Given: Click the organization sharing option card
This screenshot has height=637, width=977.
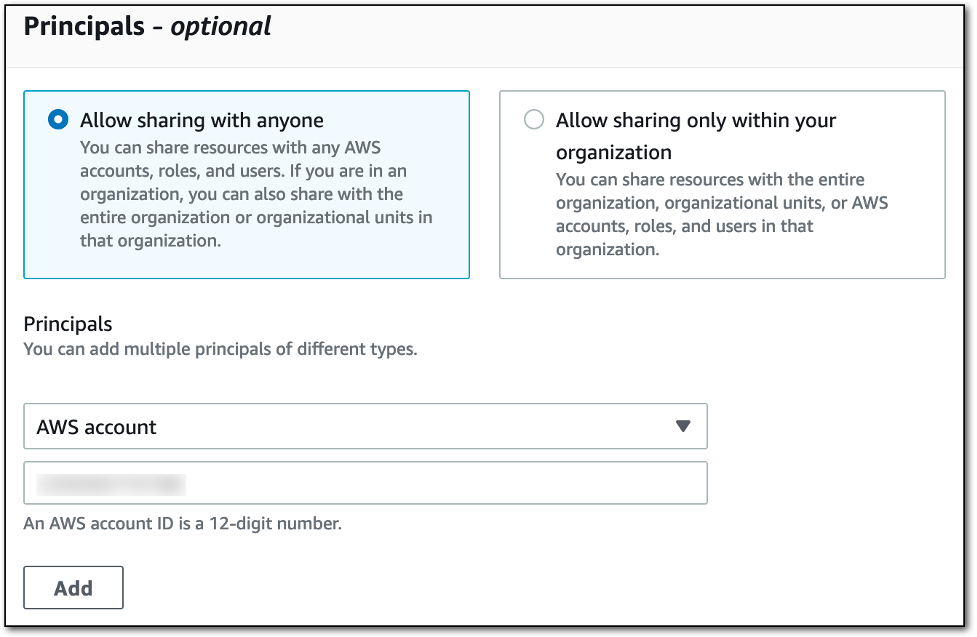Looking at the screenshot, I should click(x=722, y=185).
